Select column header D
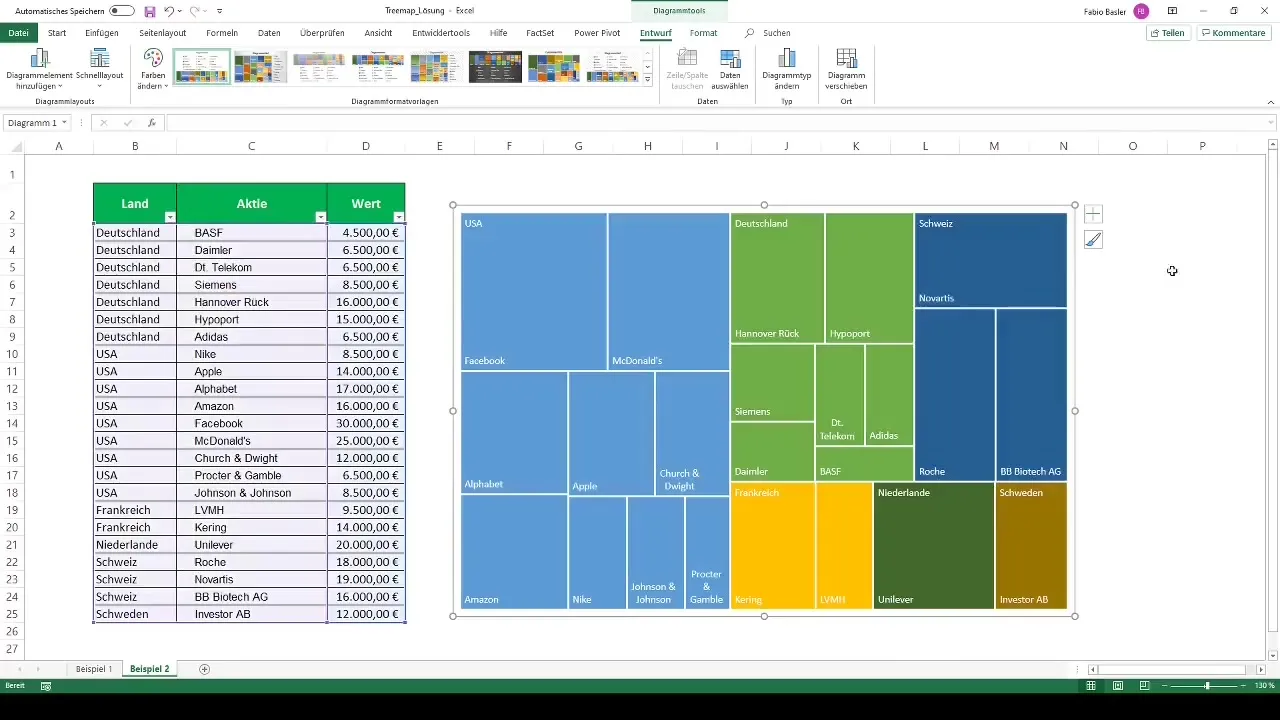The image size is (1280, 720). [x=366, y=146]
